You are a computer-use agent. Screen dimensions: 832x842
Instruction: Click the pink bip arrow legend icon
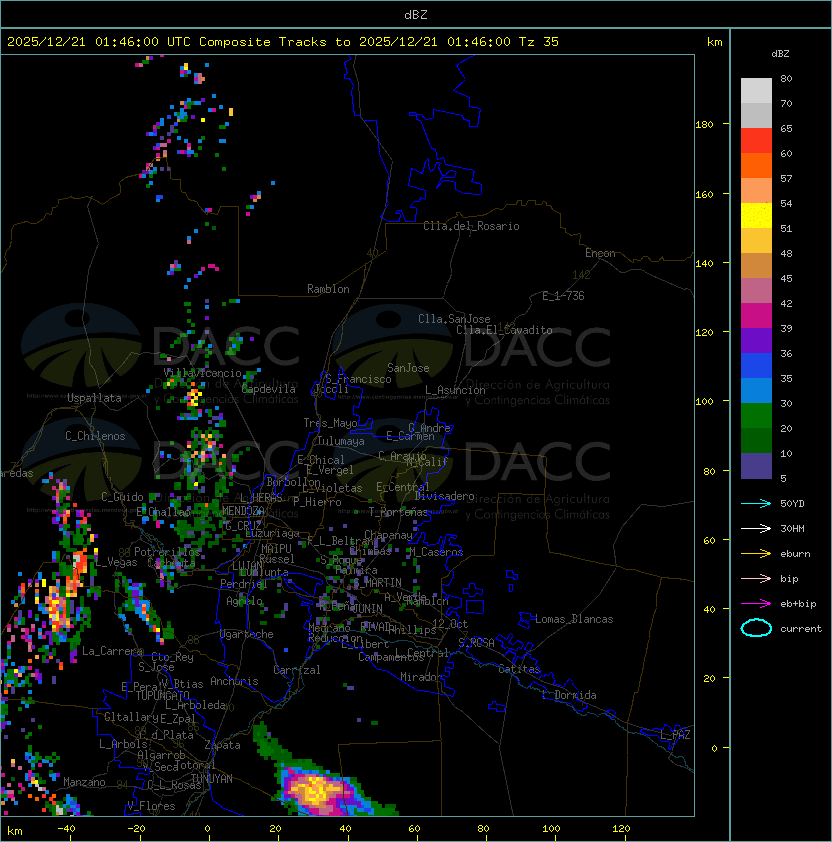click(x=756, y=578)
